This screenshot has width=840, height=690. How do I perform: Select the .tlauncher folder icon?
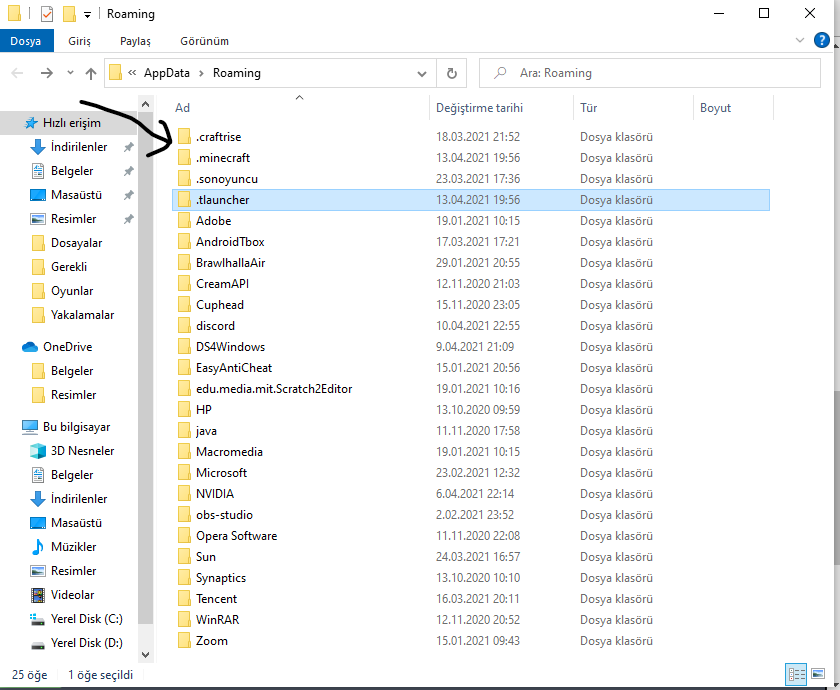coord(184,199)
